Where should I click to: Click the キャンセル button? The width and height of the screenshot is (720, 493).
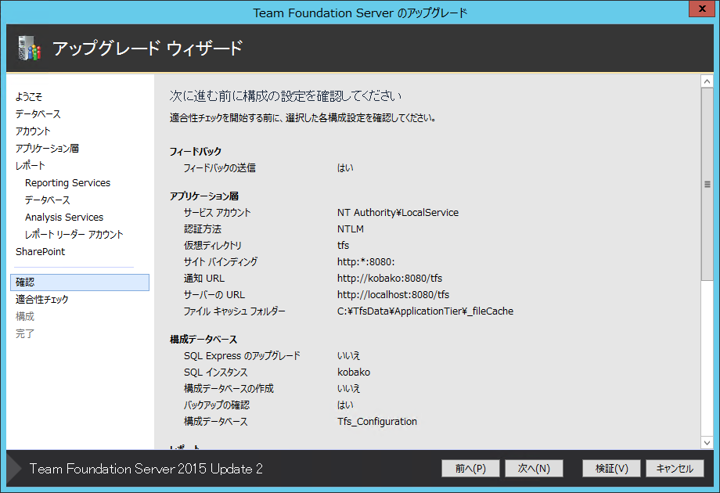(x=675, y=468)
